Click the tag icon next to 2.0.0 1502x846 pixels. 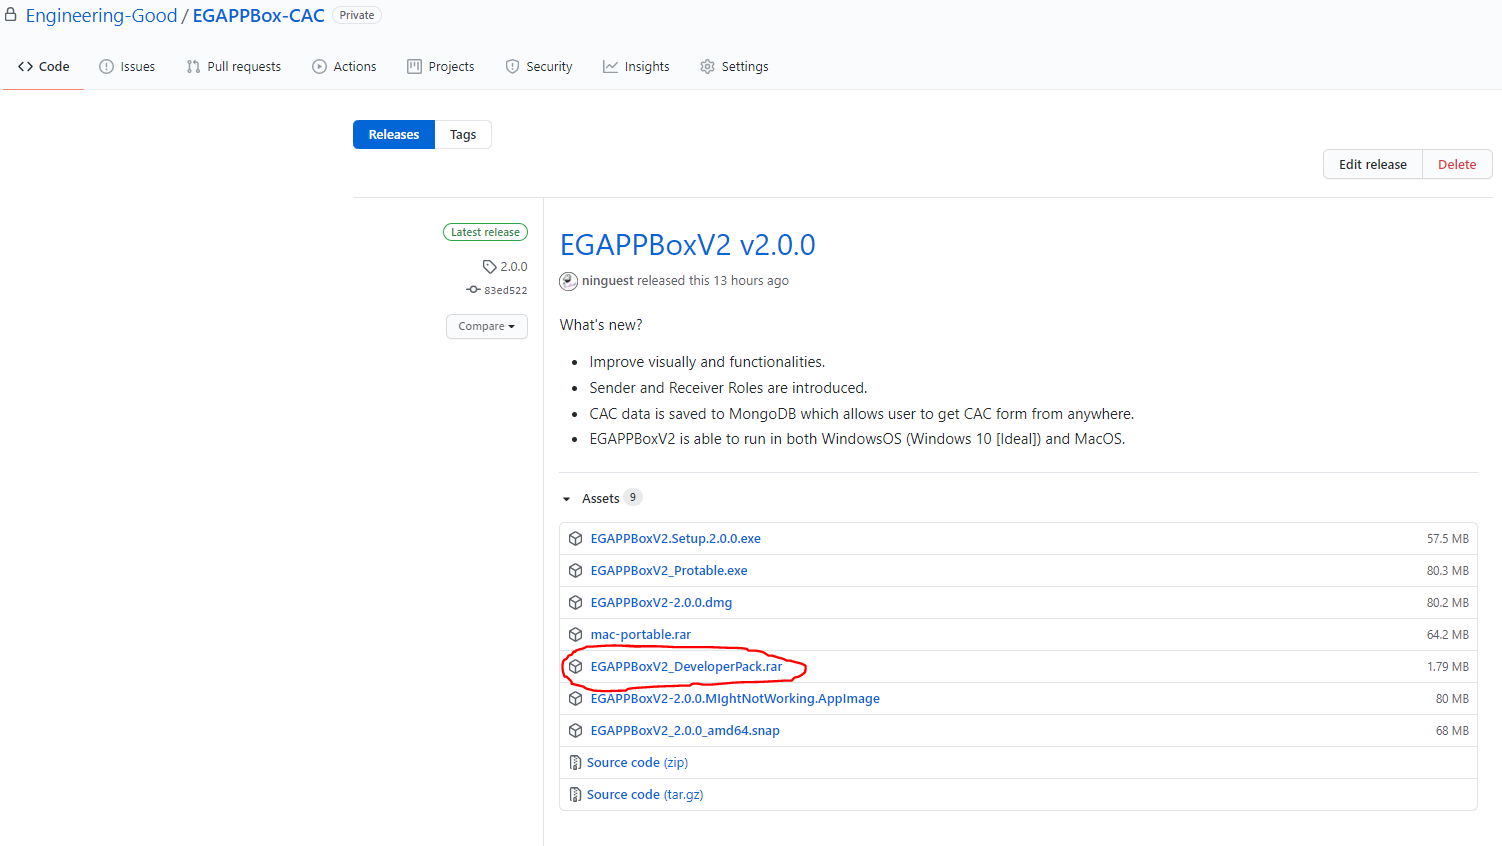click(x=489, y=267)
